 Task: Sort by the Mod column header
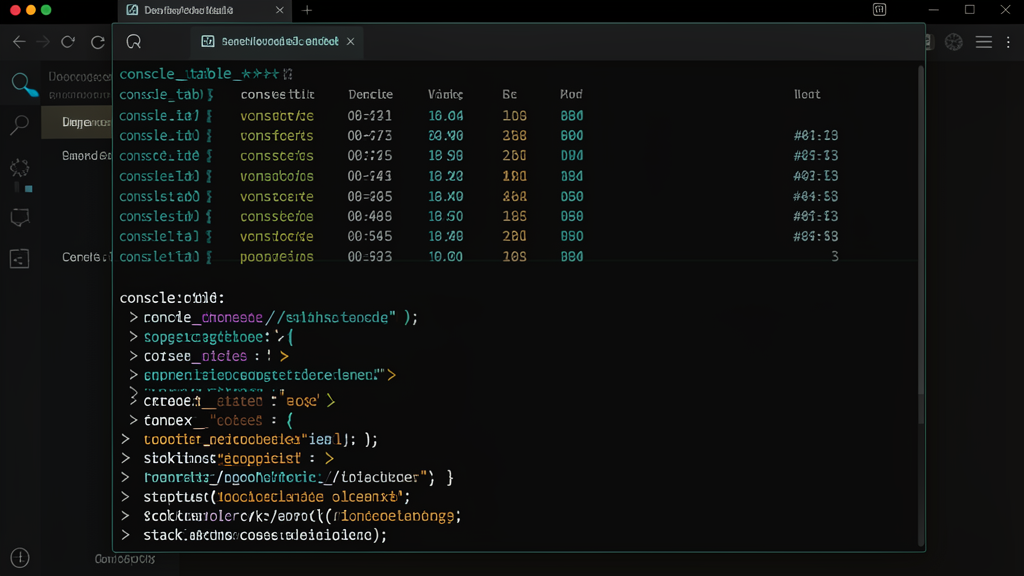pyautogui.click(x=571, y=95)
